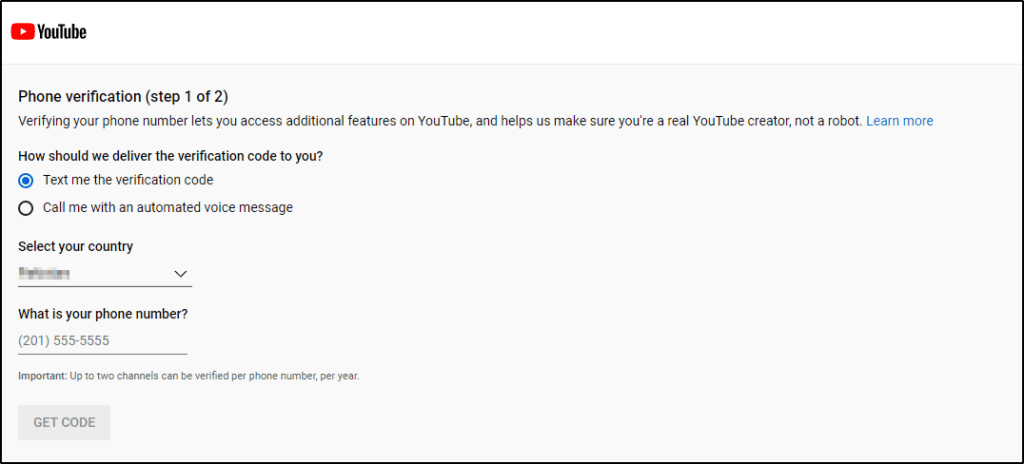Open the Learn more link
This screenshot has width=1024, height=464.
click(x=899, y=121)
